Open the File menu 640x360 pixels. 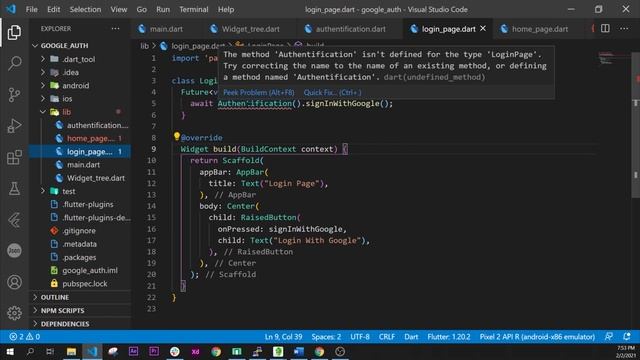point(31,9)
